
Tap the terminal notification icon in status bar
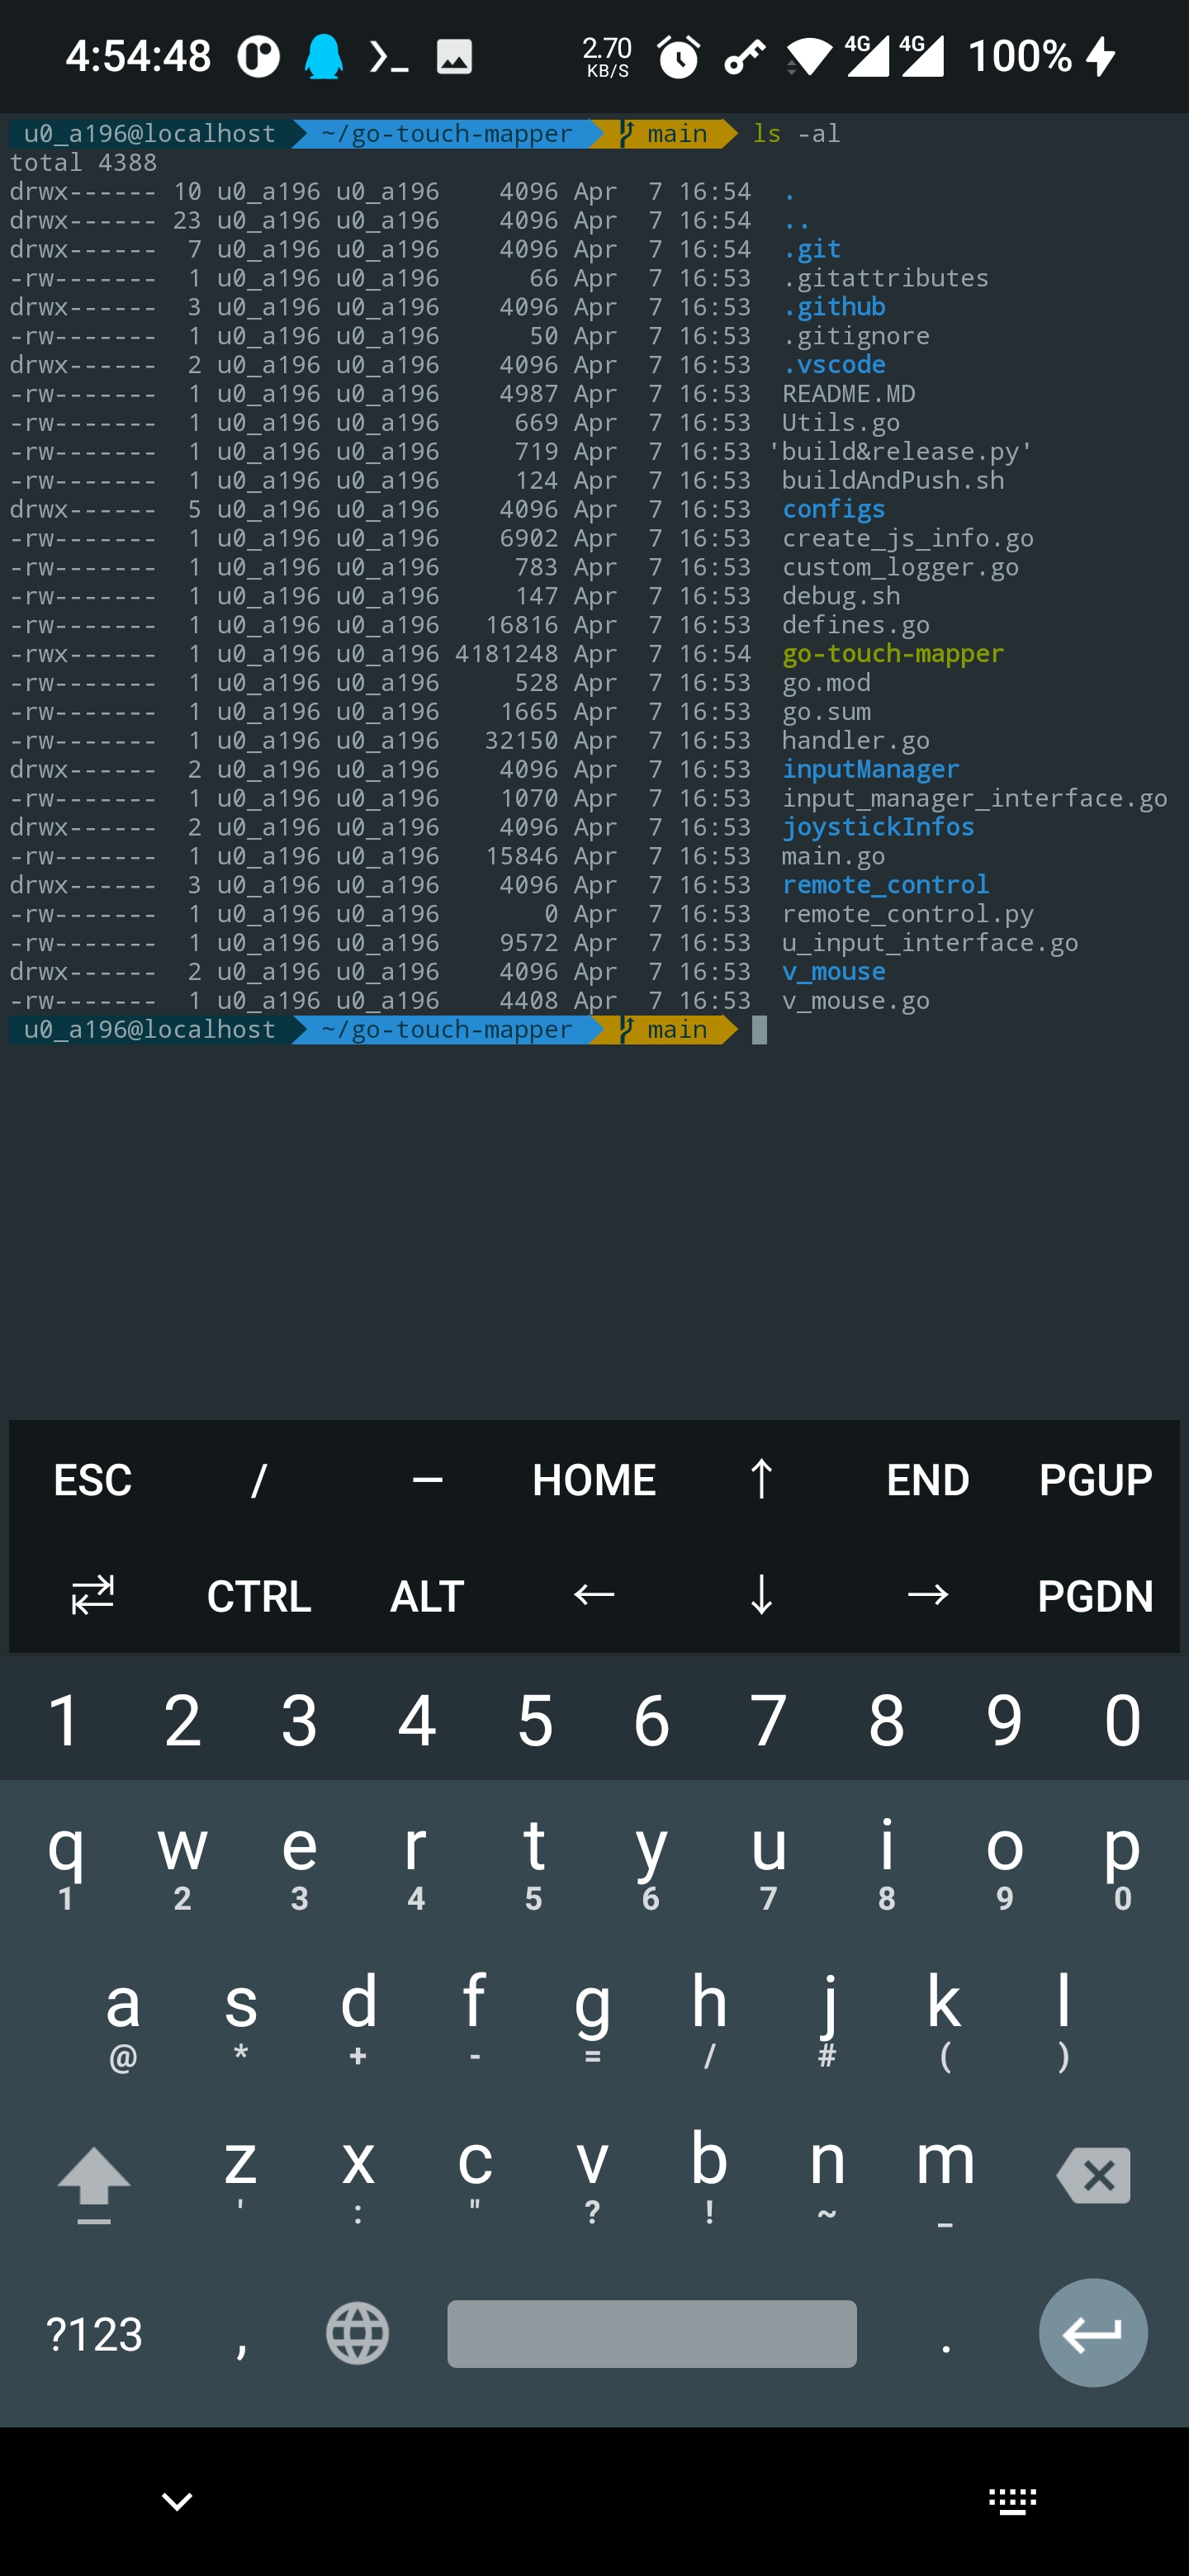388,56
